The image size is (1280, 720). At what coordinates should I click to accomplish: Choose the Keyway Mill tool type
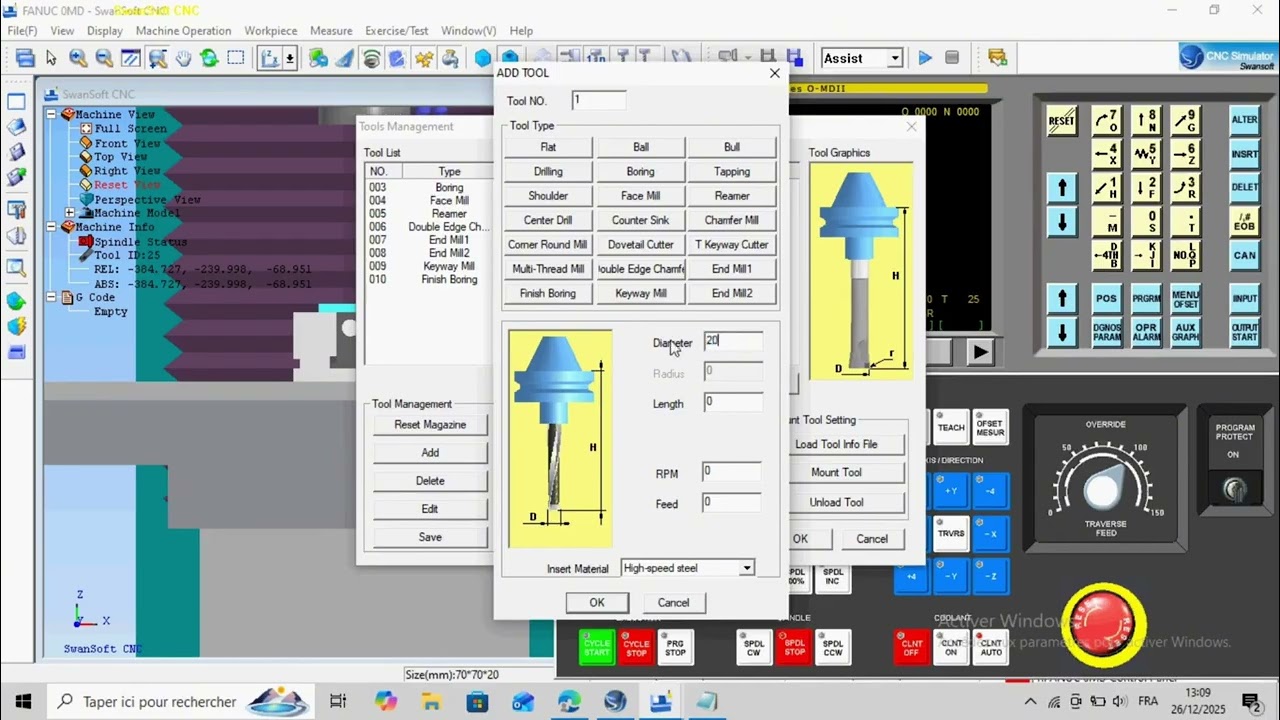point(640,293)
